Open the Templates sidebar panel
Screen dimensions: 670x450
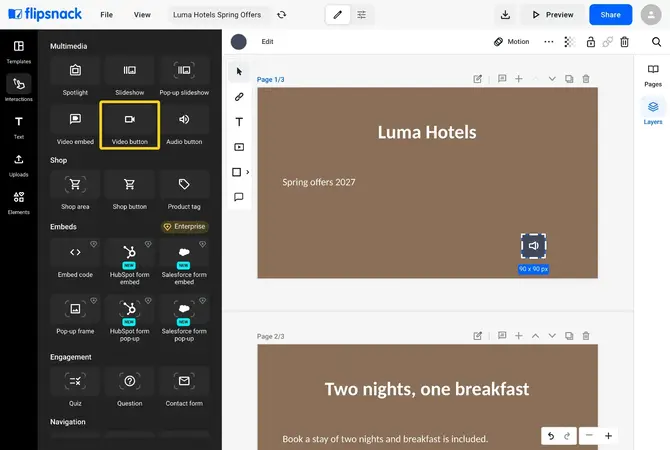pos(19,52)
